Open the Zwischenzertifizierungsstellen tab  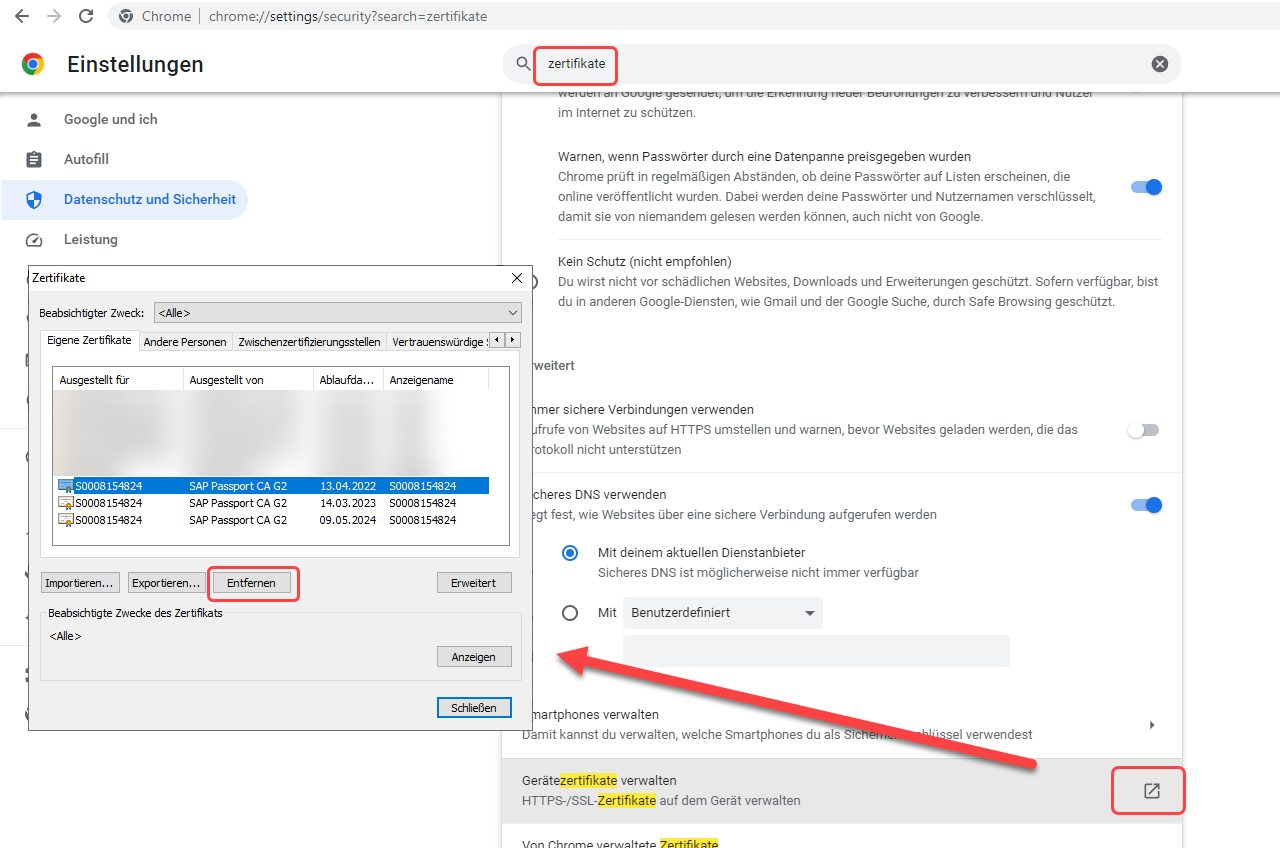tap(309, 342)
